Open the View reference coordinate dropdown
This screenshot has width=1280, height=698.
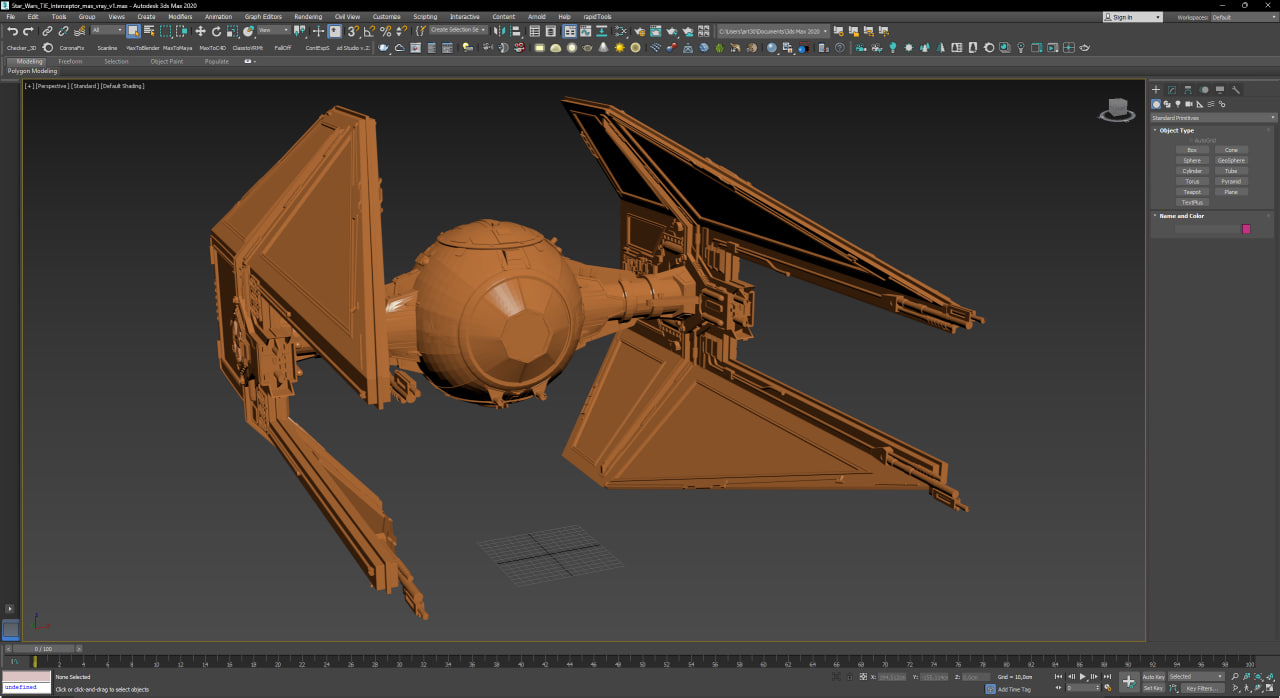tap(274, 30)
